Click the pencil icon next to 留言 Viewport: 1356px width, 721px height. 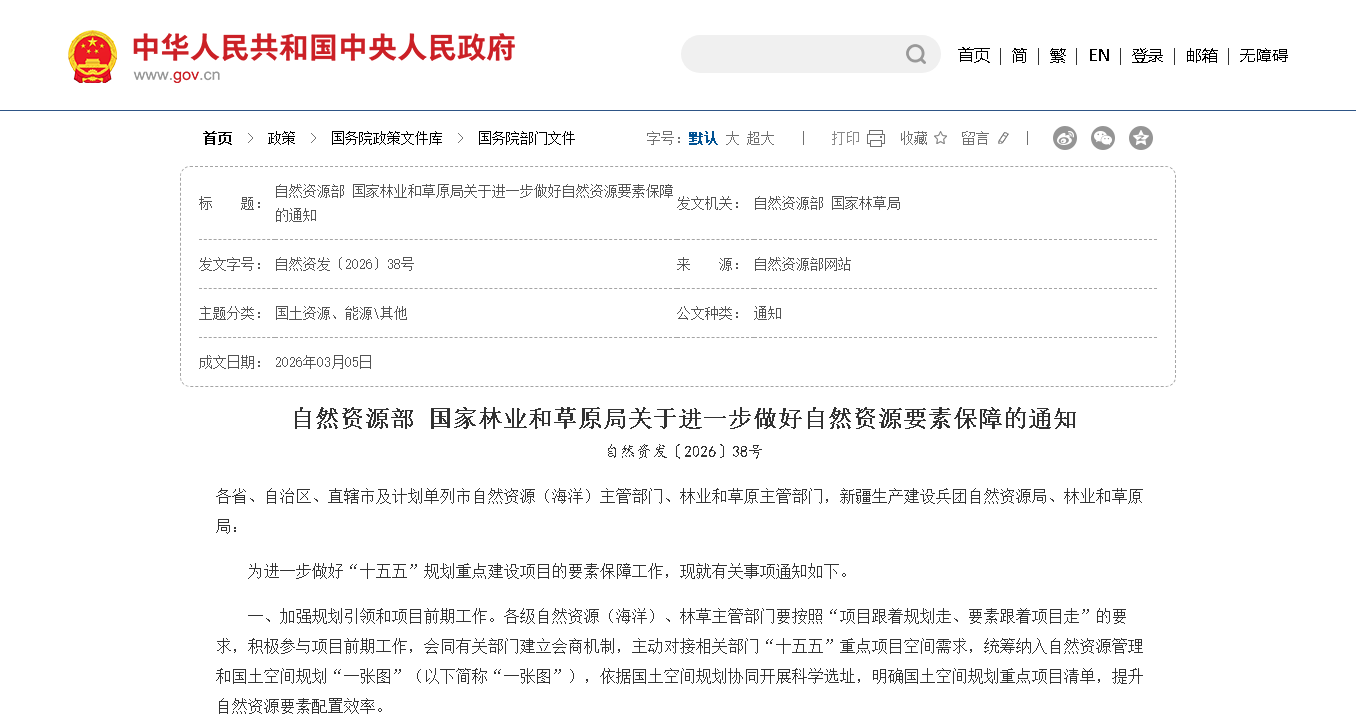click(x=1003, y=138)
